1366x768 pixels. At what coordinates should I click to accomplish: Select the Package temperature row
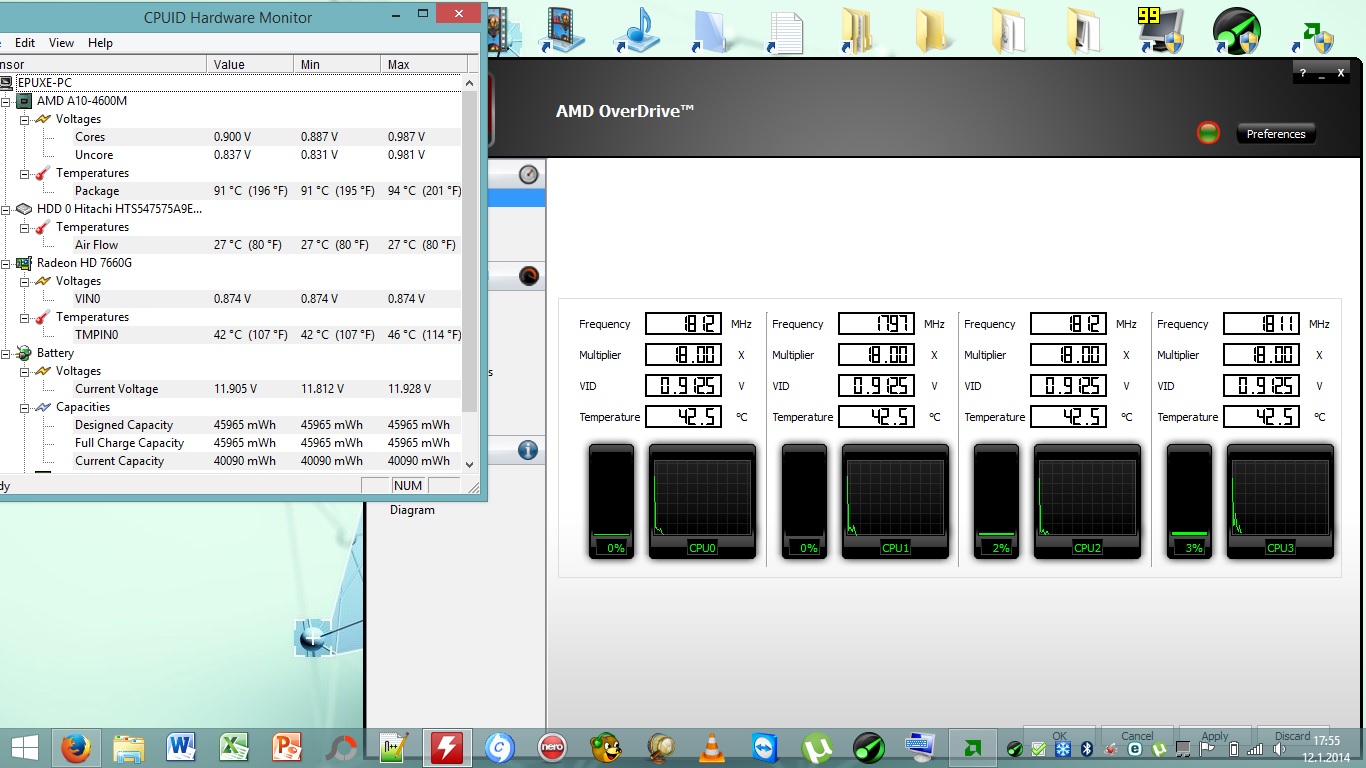[232, 191]
